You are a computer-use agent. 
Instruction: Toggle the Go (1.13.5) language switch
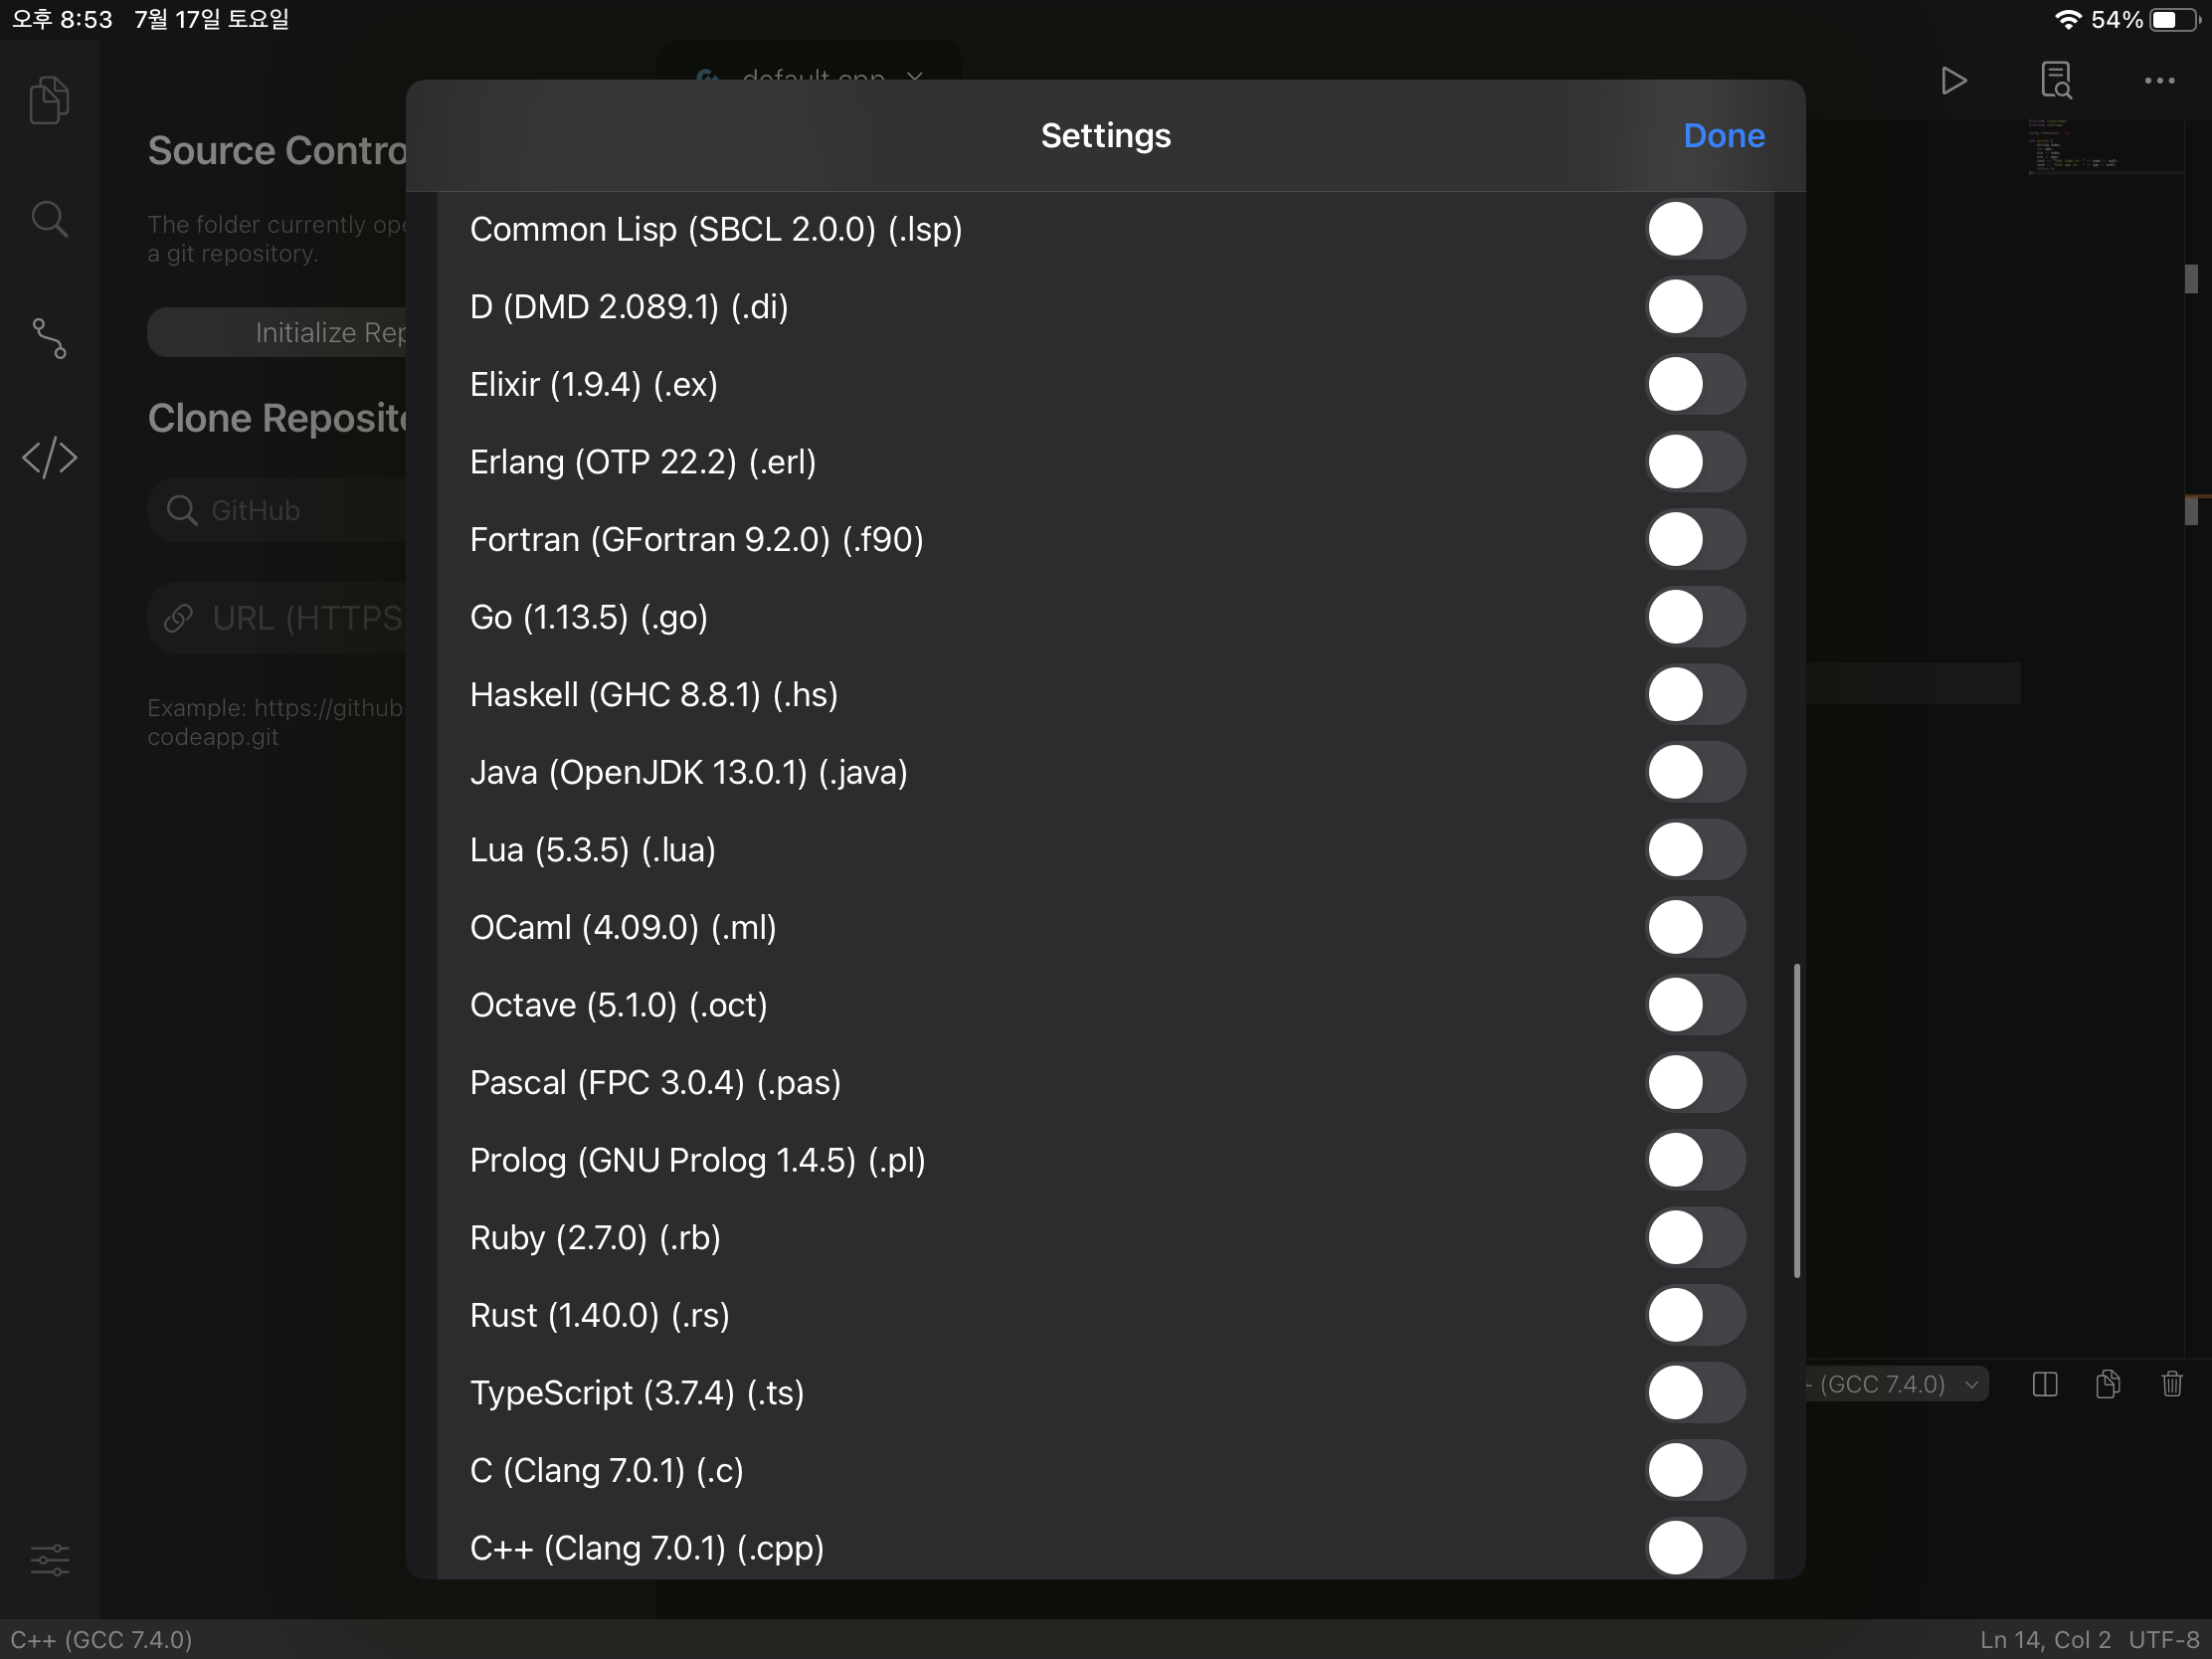pos(1695,617)
